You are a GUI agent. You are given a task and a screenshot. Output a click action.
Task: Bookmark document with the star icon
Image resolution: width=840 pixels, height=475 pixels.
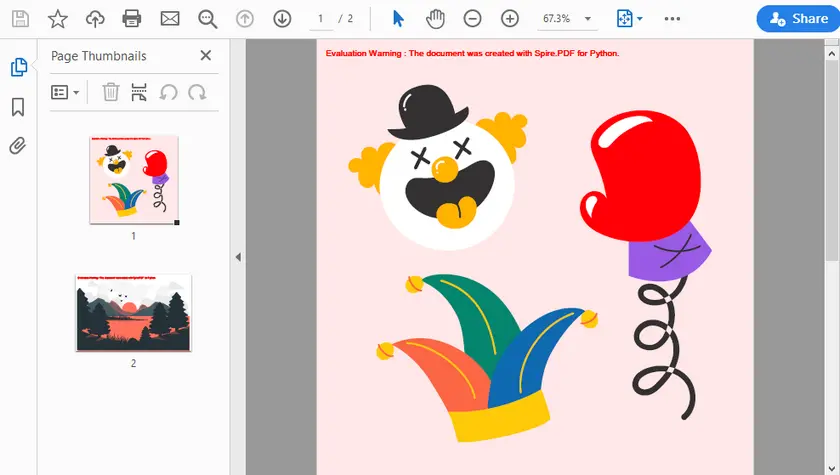point(58,19)
